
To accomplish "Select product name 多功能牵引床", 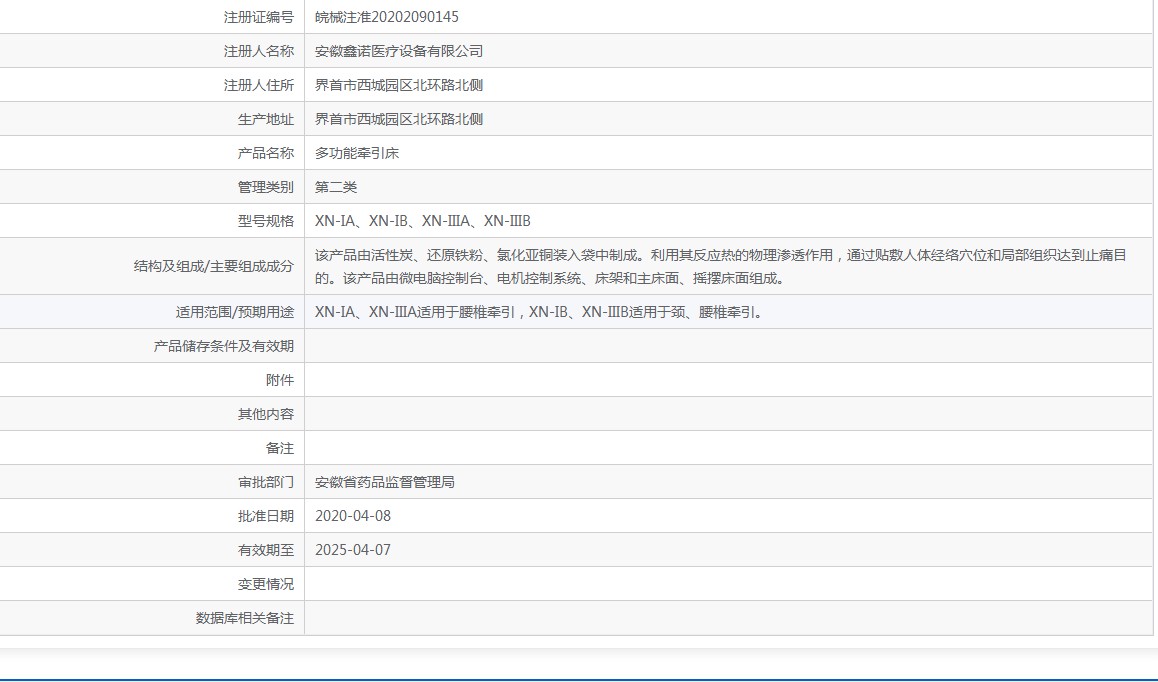I will point(357,153).
